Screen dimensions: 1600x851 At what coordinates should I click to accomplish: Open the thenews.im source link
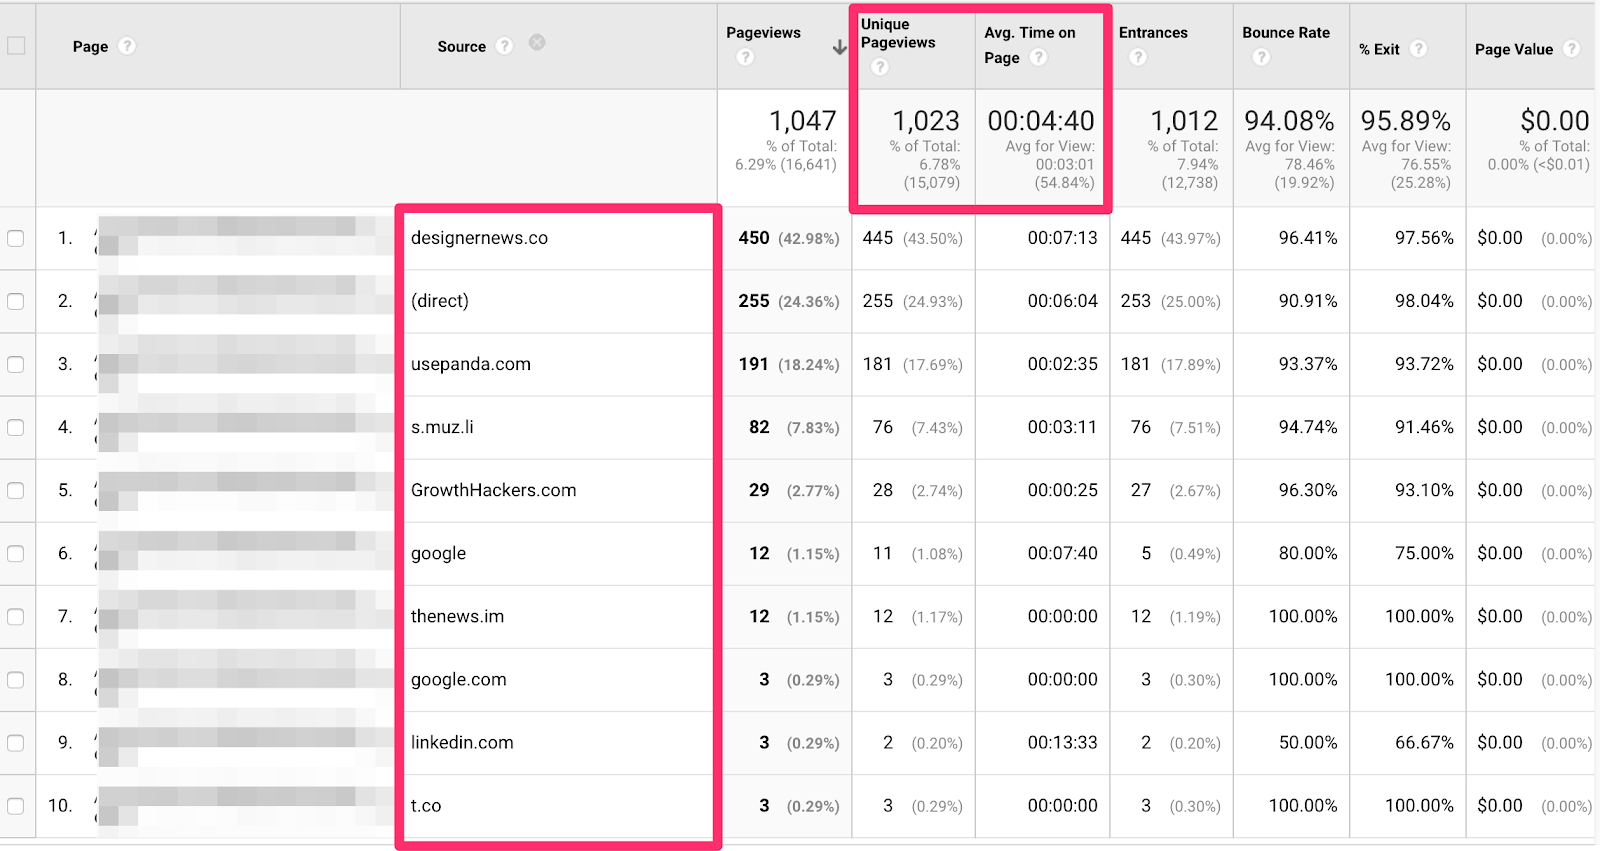point(457,616)
